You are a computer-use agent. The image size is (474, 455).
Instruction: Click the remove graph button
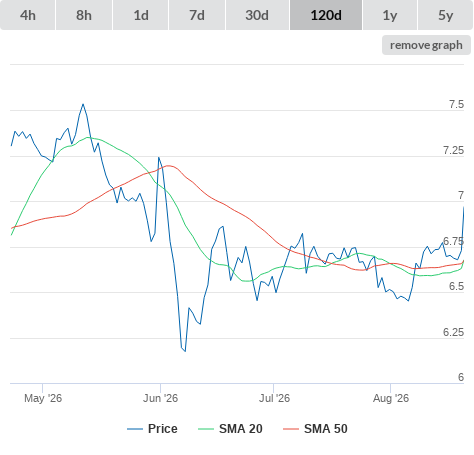click(x=426, y=45)
